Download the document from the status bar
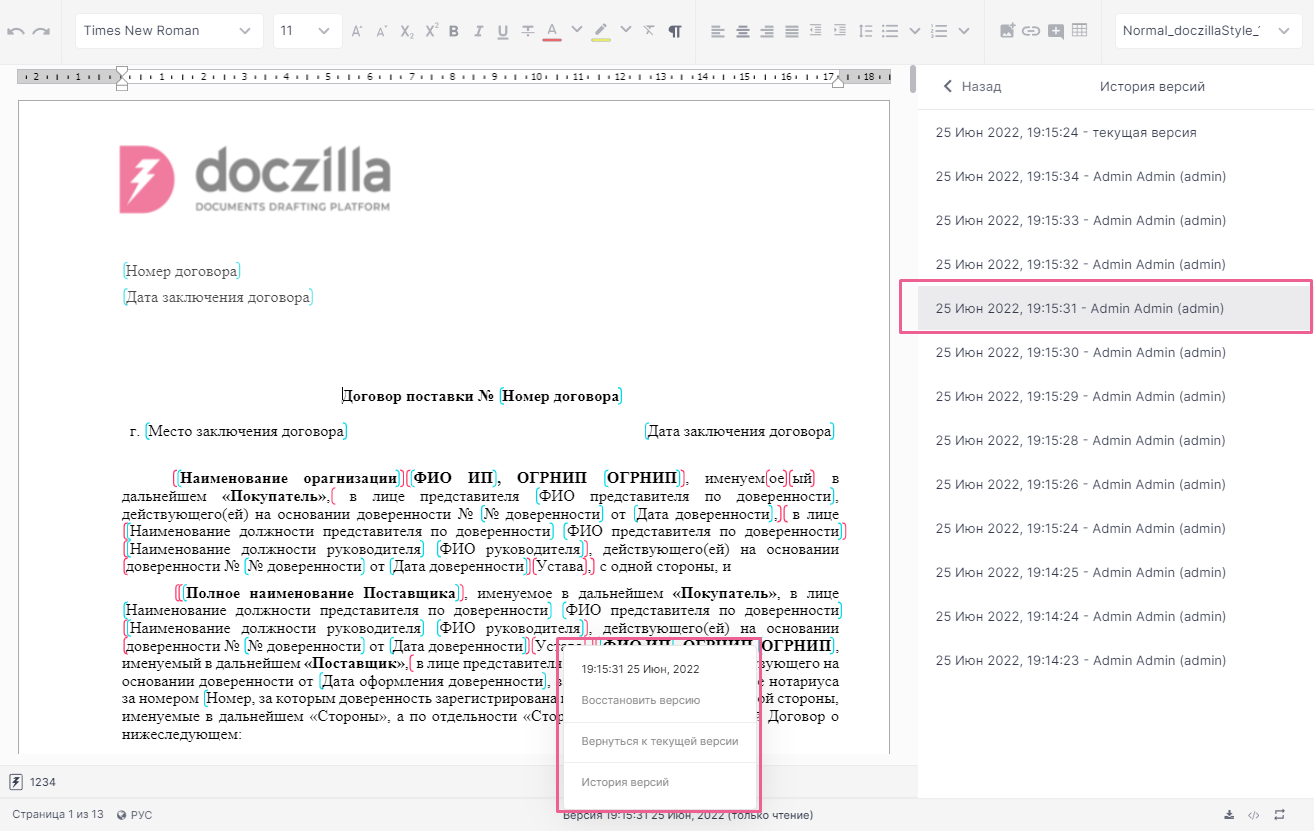Image resolution: width=1314 pixels, height=831 pixels. click(1229, 815)
